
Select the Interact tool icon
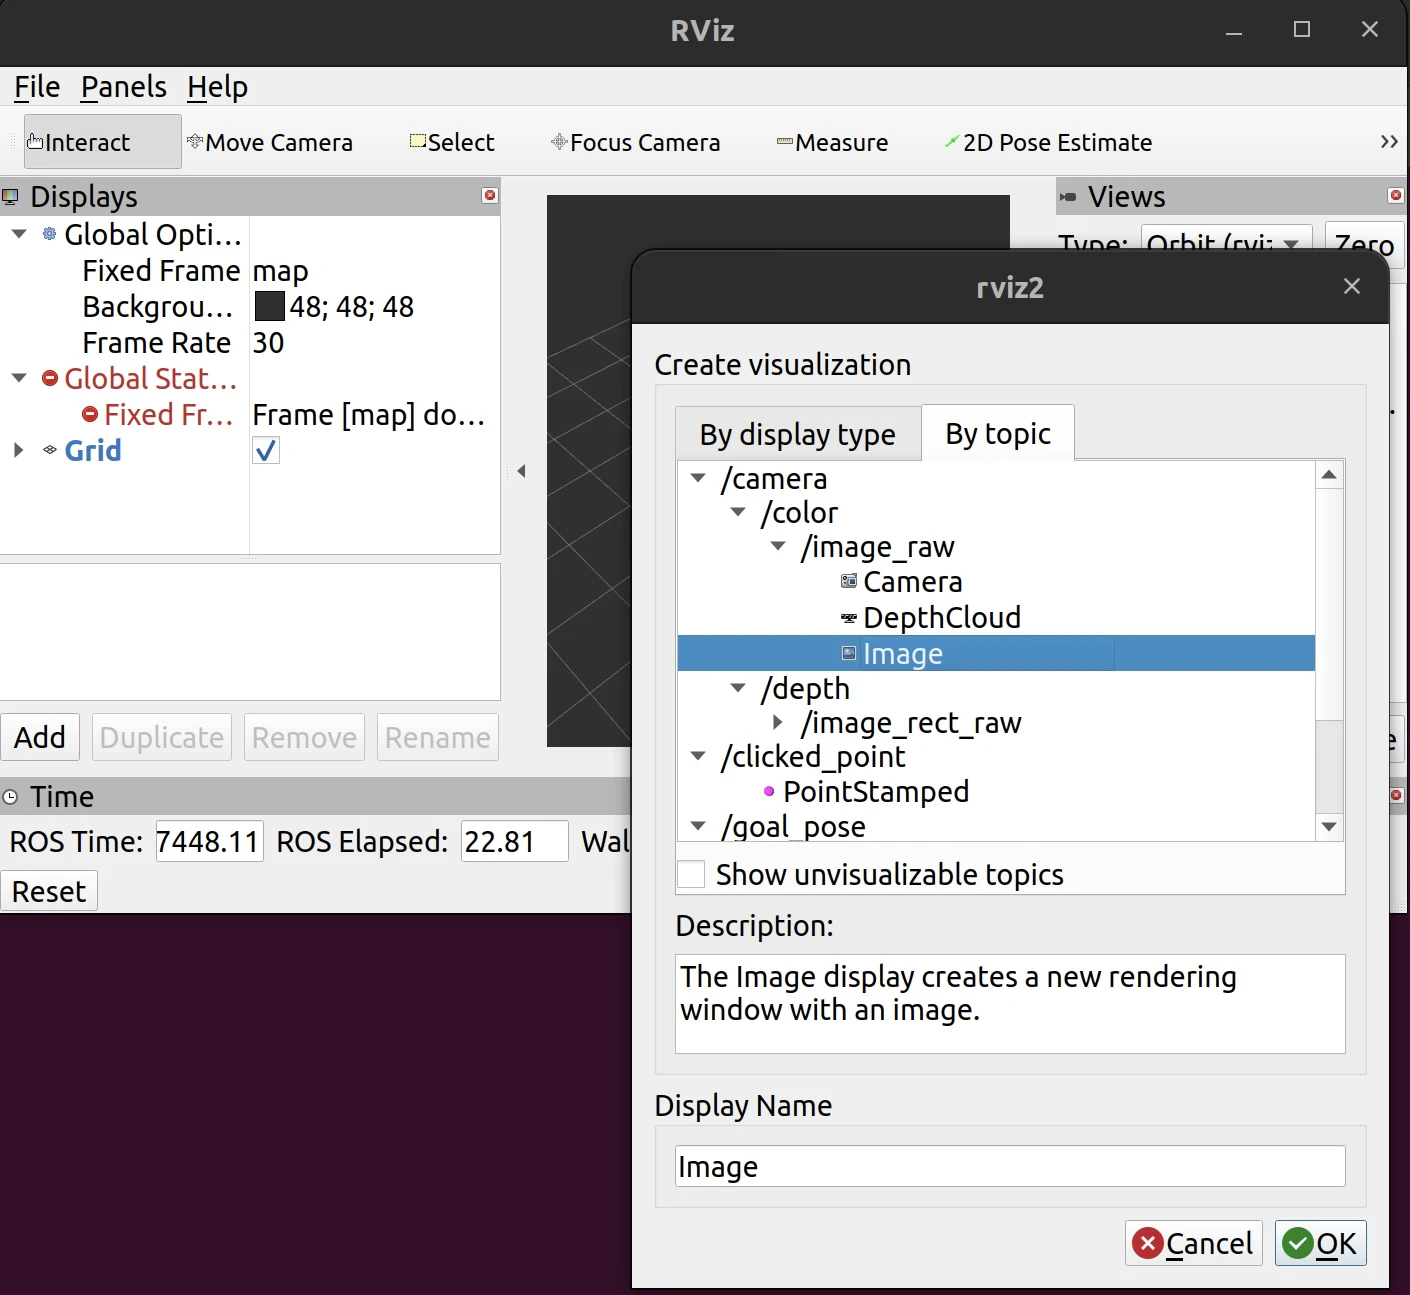[x=35, y=142]
